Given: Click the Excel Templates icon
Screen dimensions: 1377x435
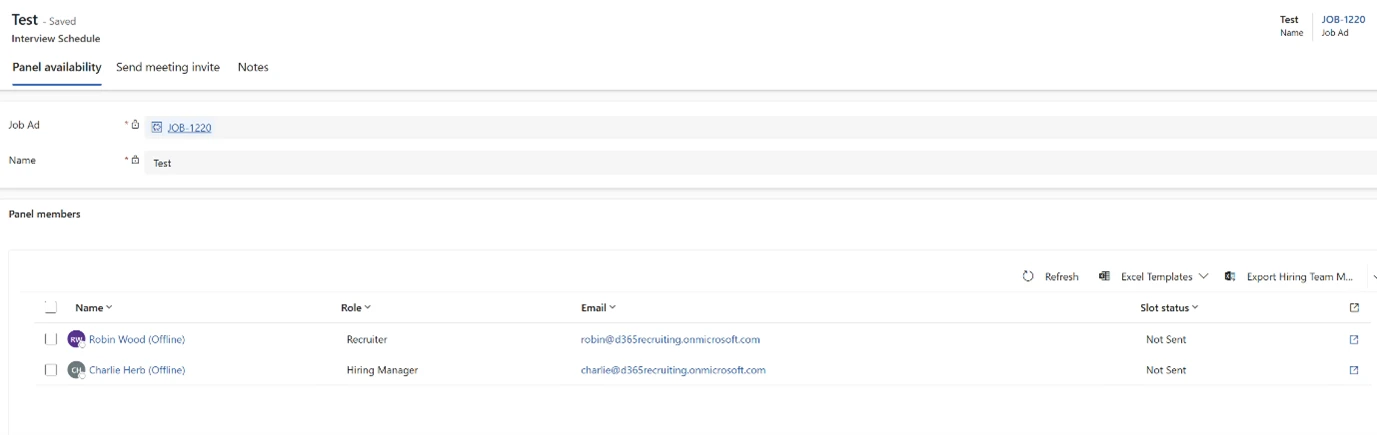Looking at the screenshot, I should pos(1104,276).
